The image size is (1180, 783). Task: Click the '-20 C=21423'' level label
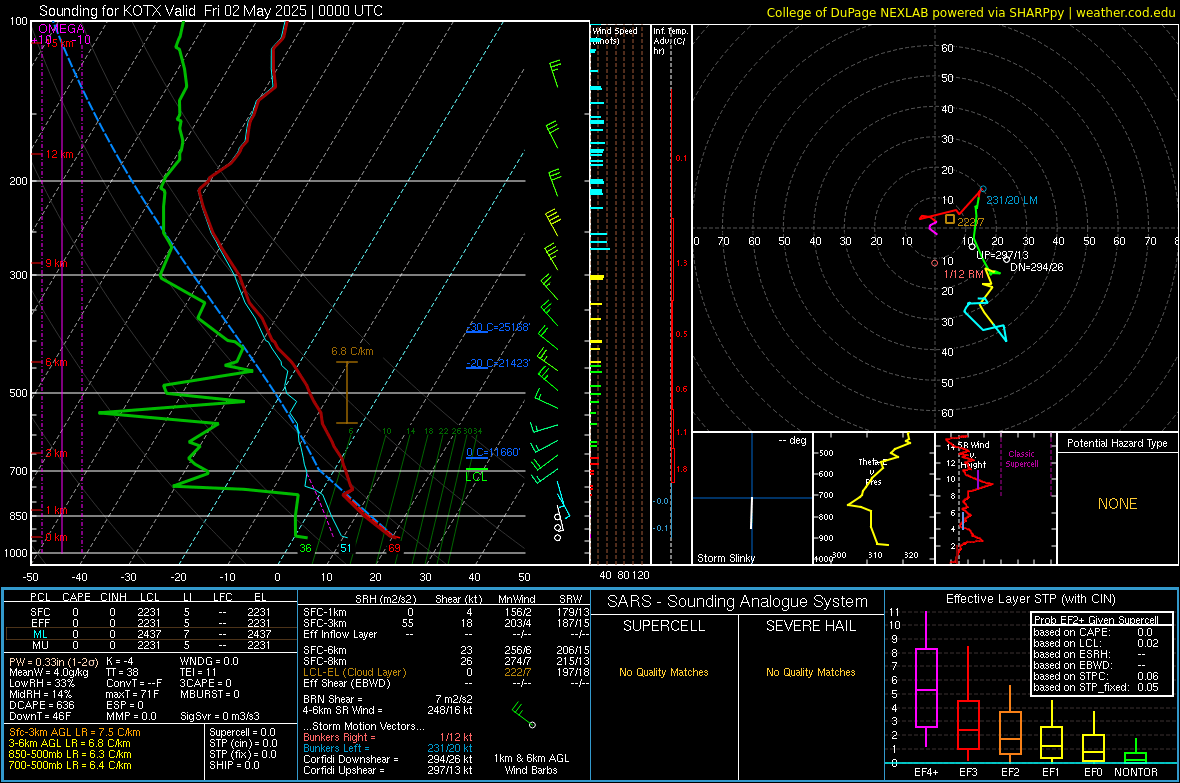498,363
